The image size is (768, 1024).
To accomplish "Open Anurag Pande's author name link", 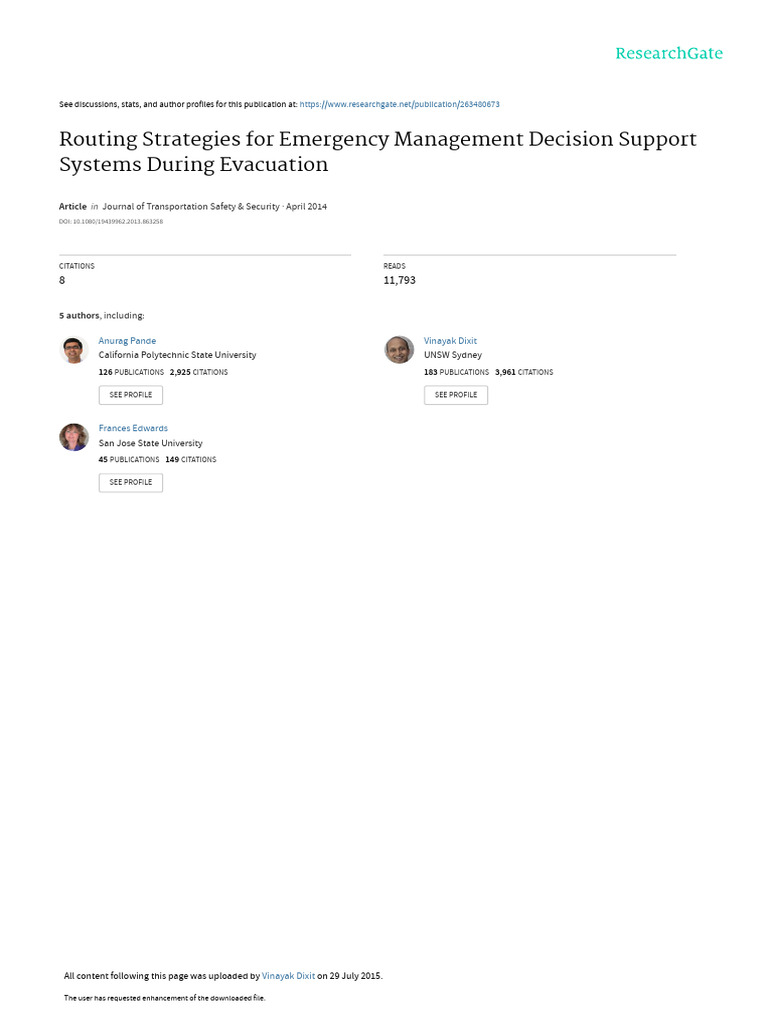I will 127,341.
